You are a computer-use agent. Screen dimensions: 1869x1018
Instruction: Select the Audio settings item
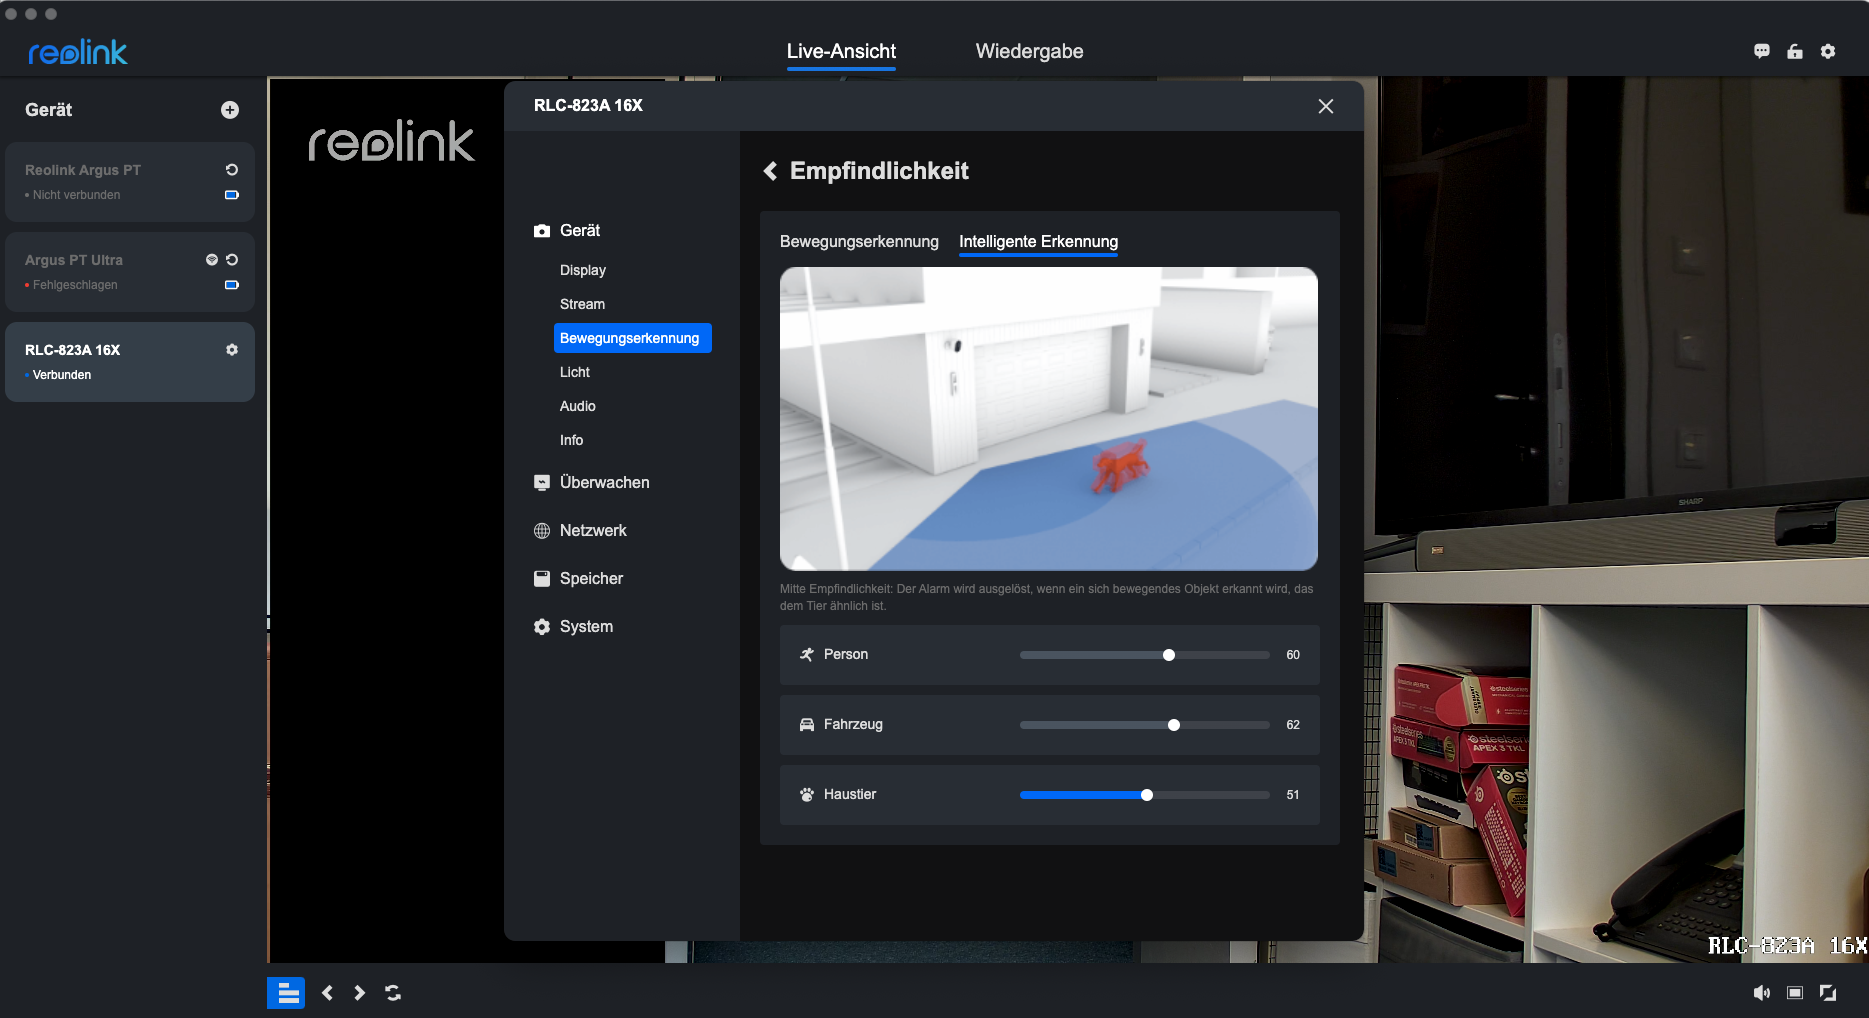pos(577,406)
